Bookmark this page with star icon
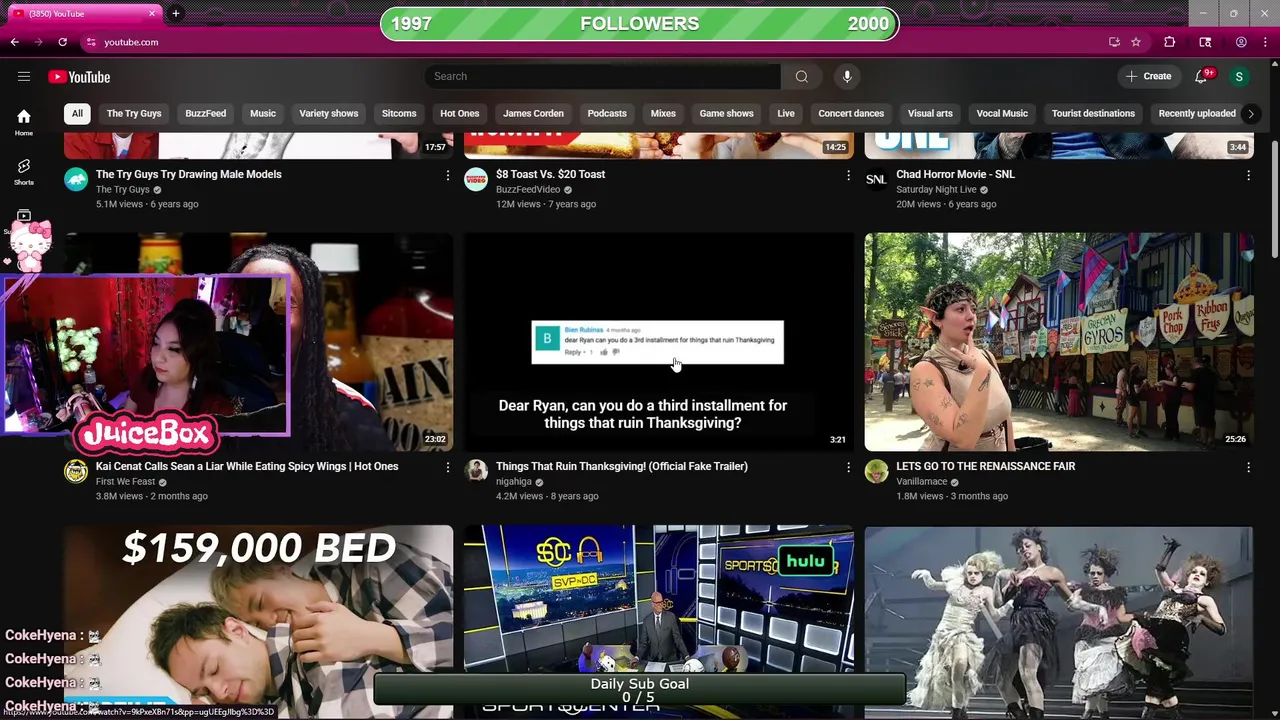 tap(1136, 42)
